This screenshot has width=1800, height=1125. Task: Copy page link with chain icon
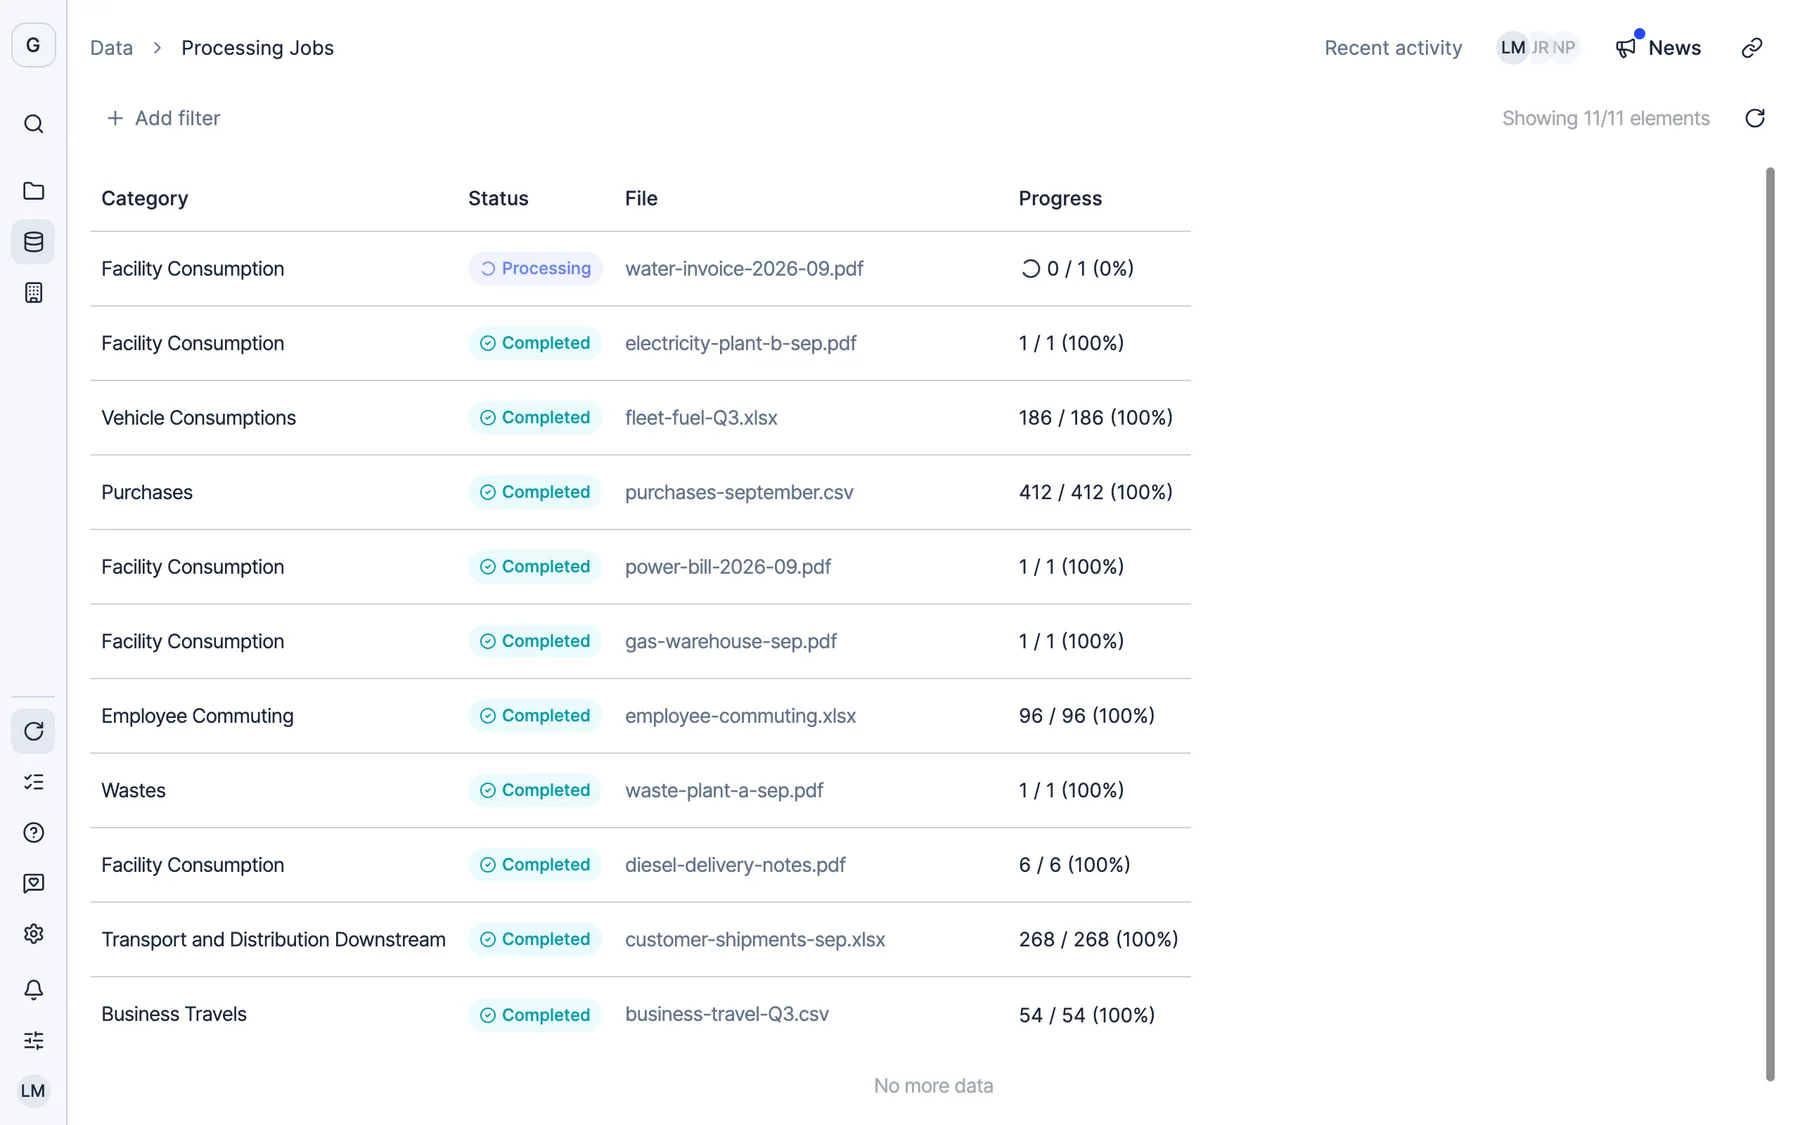point(1752,48)
